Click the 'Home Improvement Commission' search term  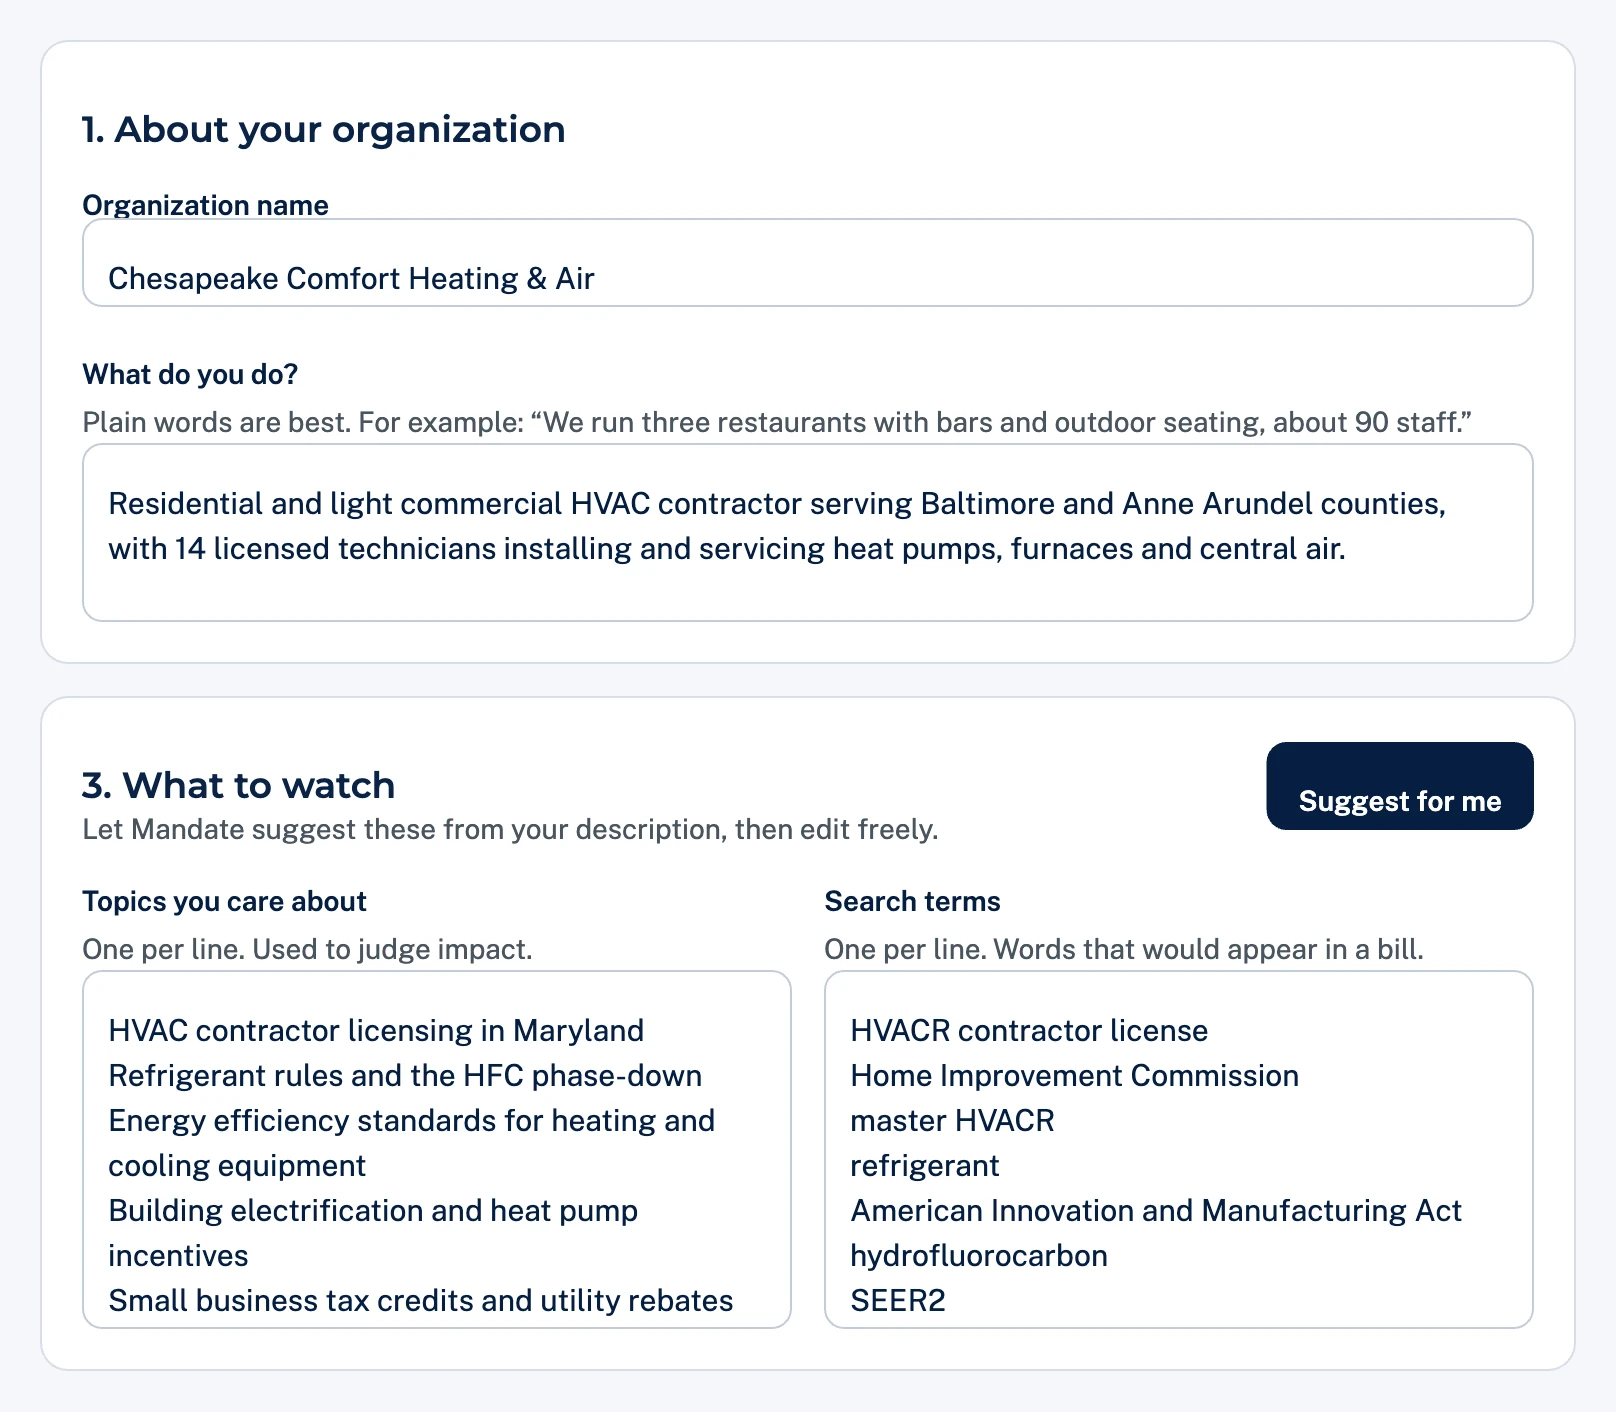coord(1074,1075)
